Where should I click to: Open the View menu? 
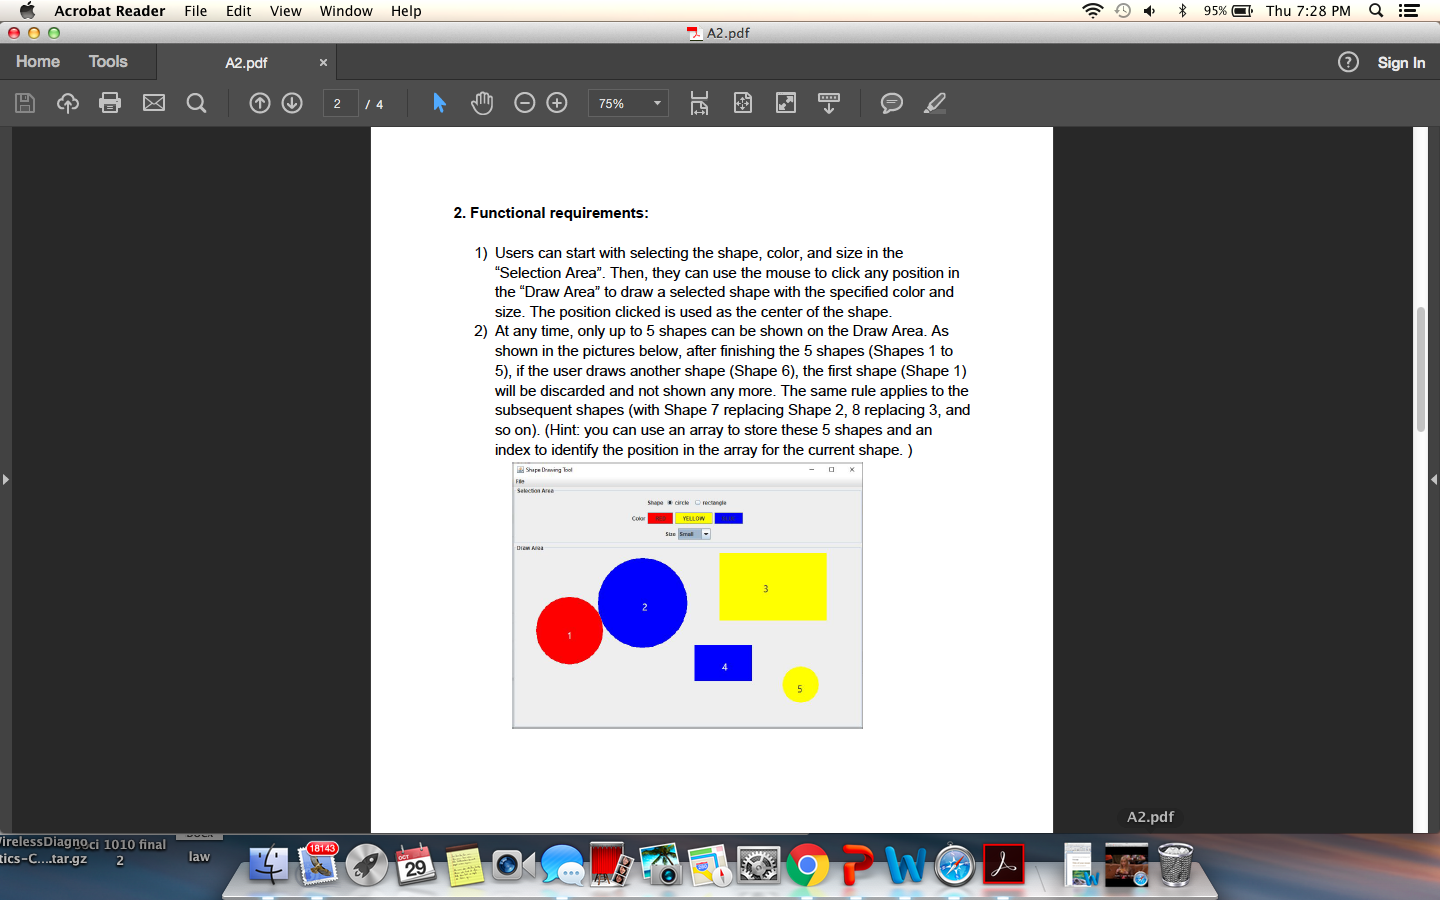tap(285, 11)
